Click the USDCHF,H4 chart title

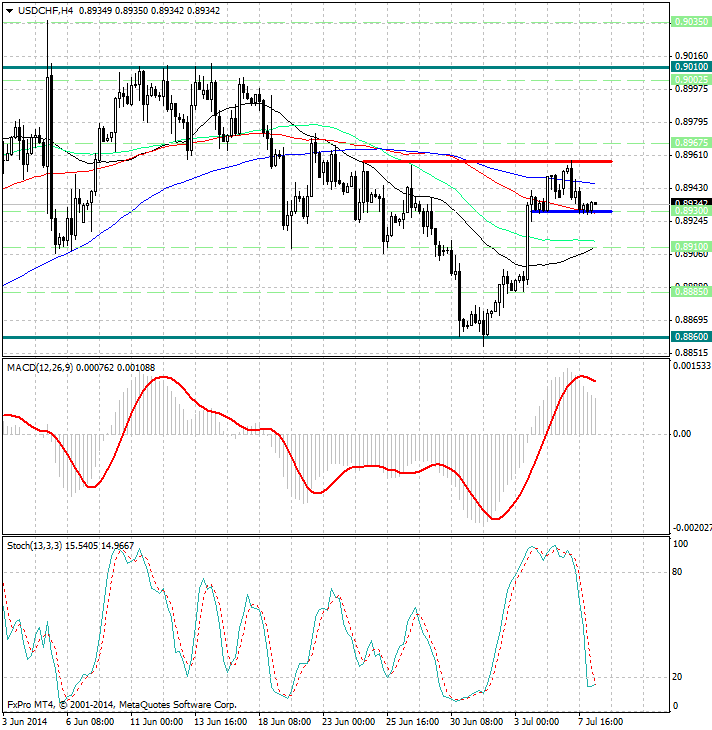pos(46,10)
